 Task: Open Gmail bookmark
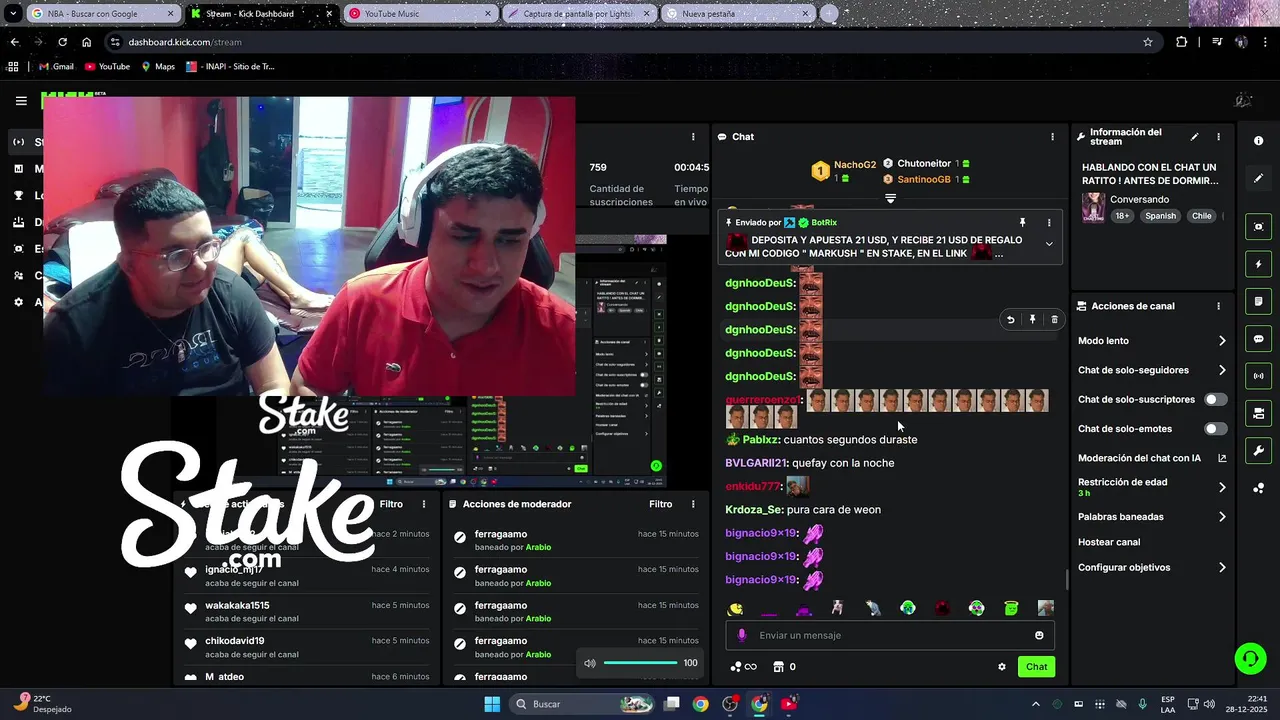point(56,67)
